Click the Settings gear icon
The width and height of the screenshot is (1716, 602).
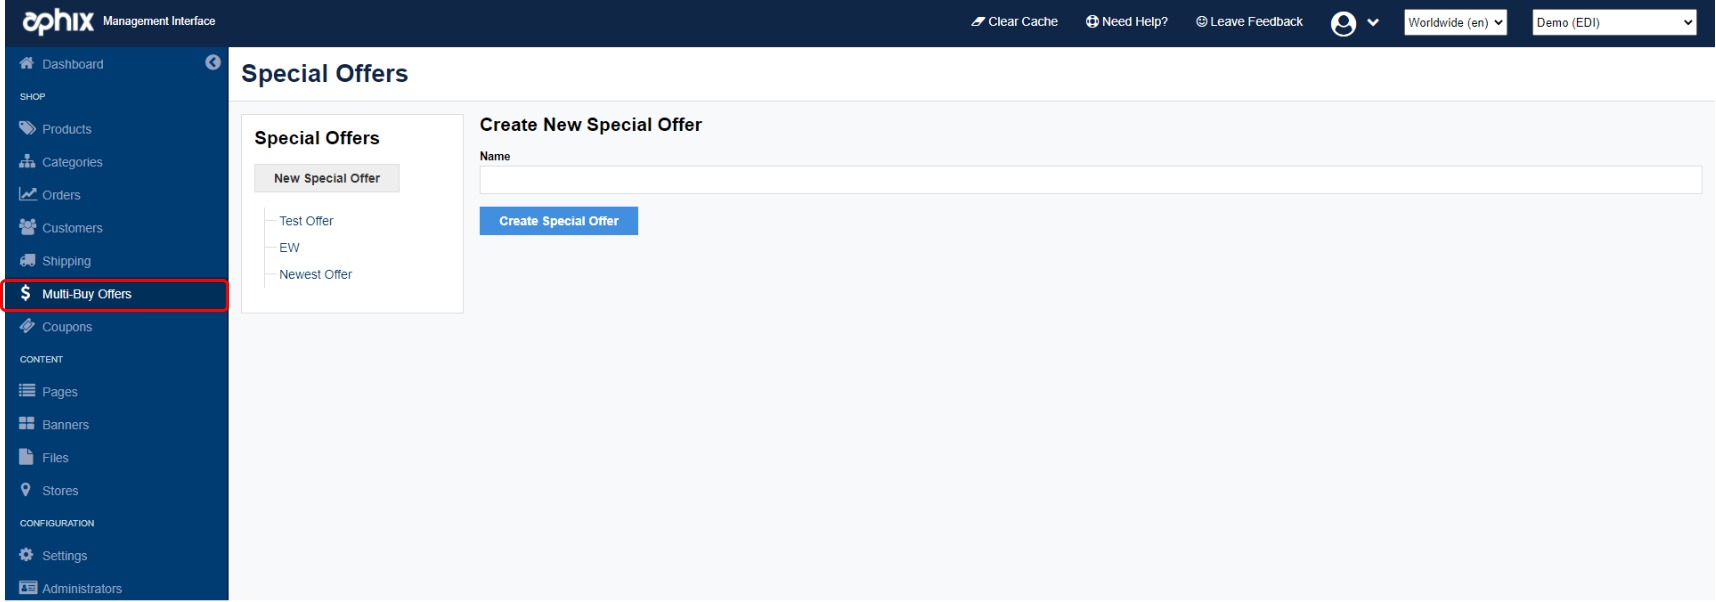click(x=27, y=555)
